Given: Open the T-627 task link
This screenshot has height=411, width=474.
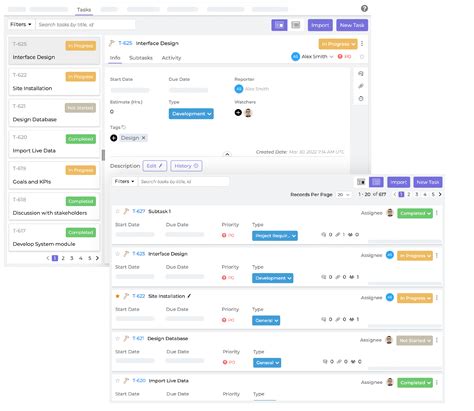Looking at the screenshot, I should pos(138,211).
